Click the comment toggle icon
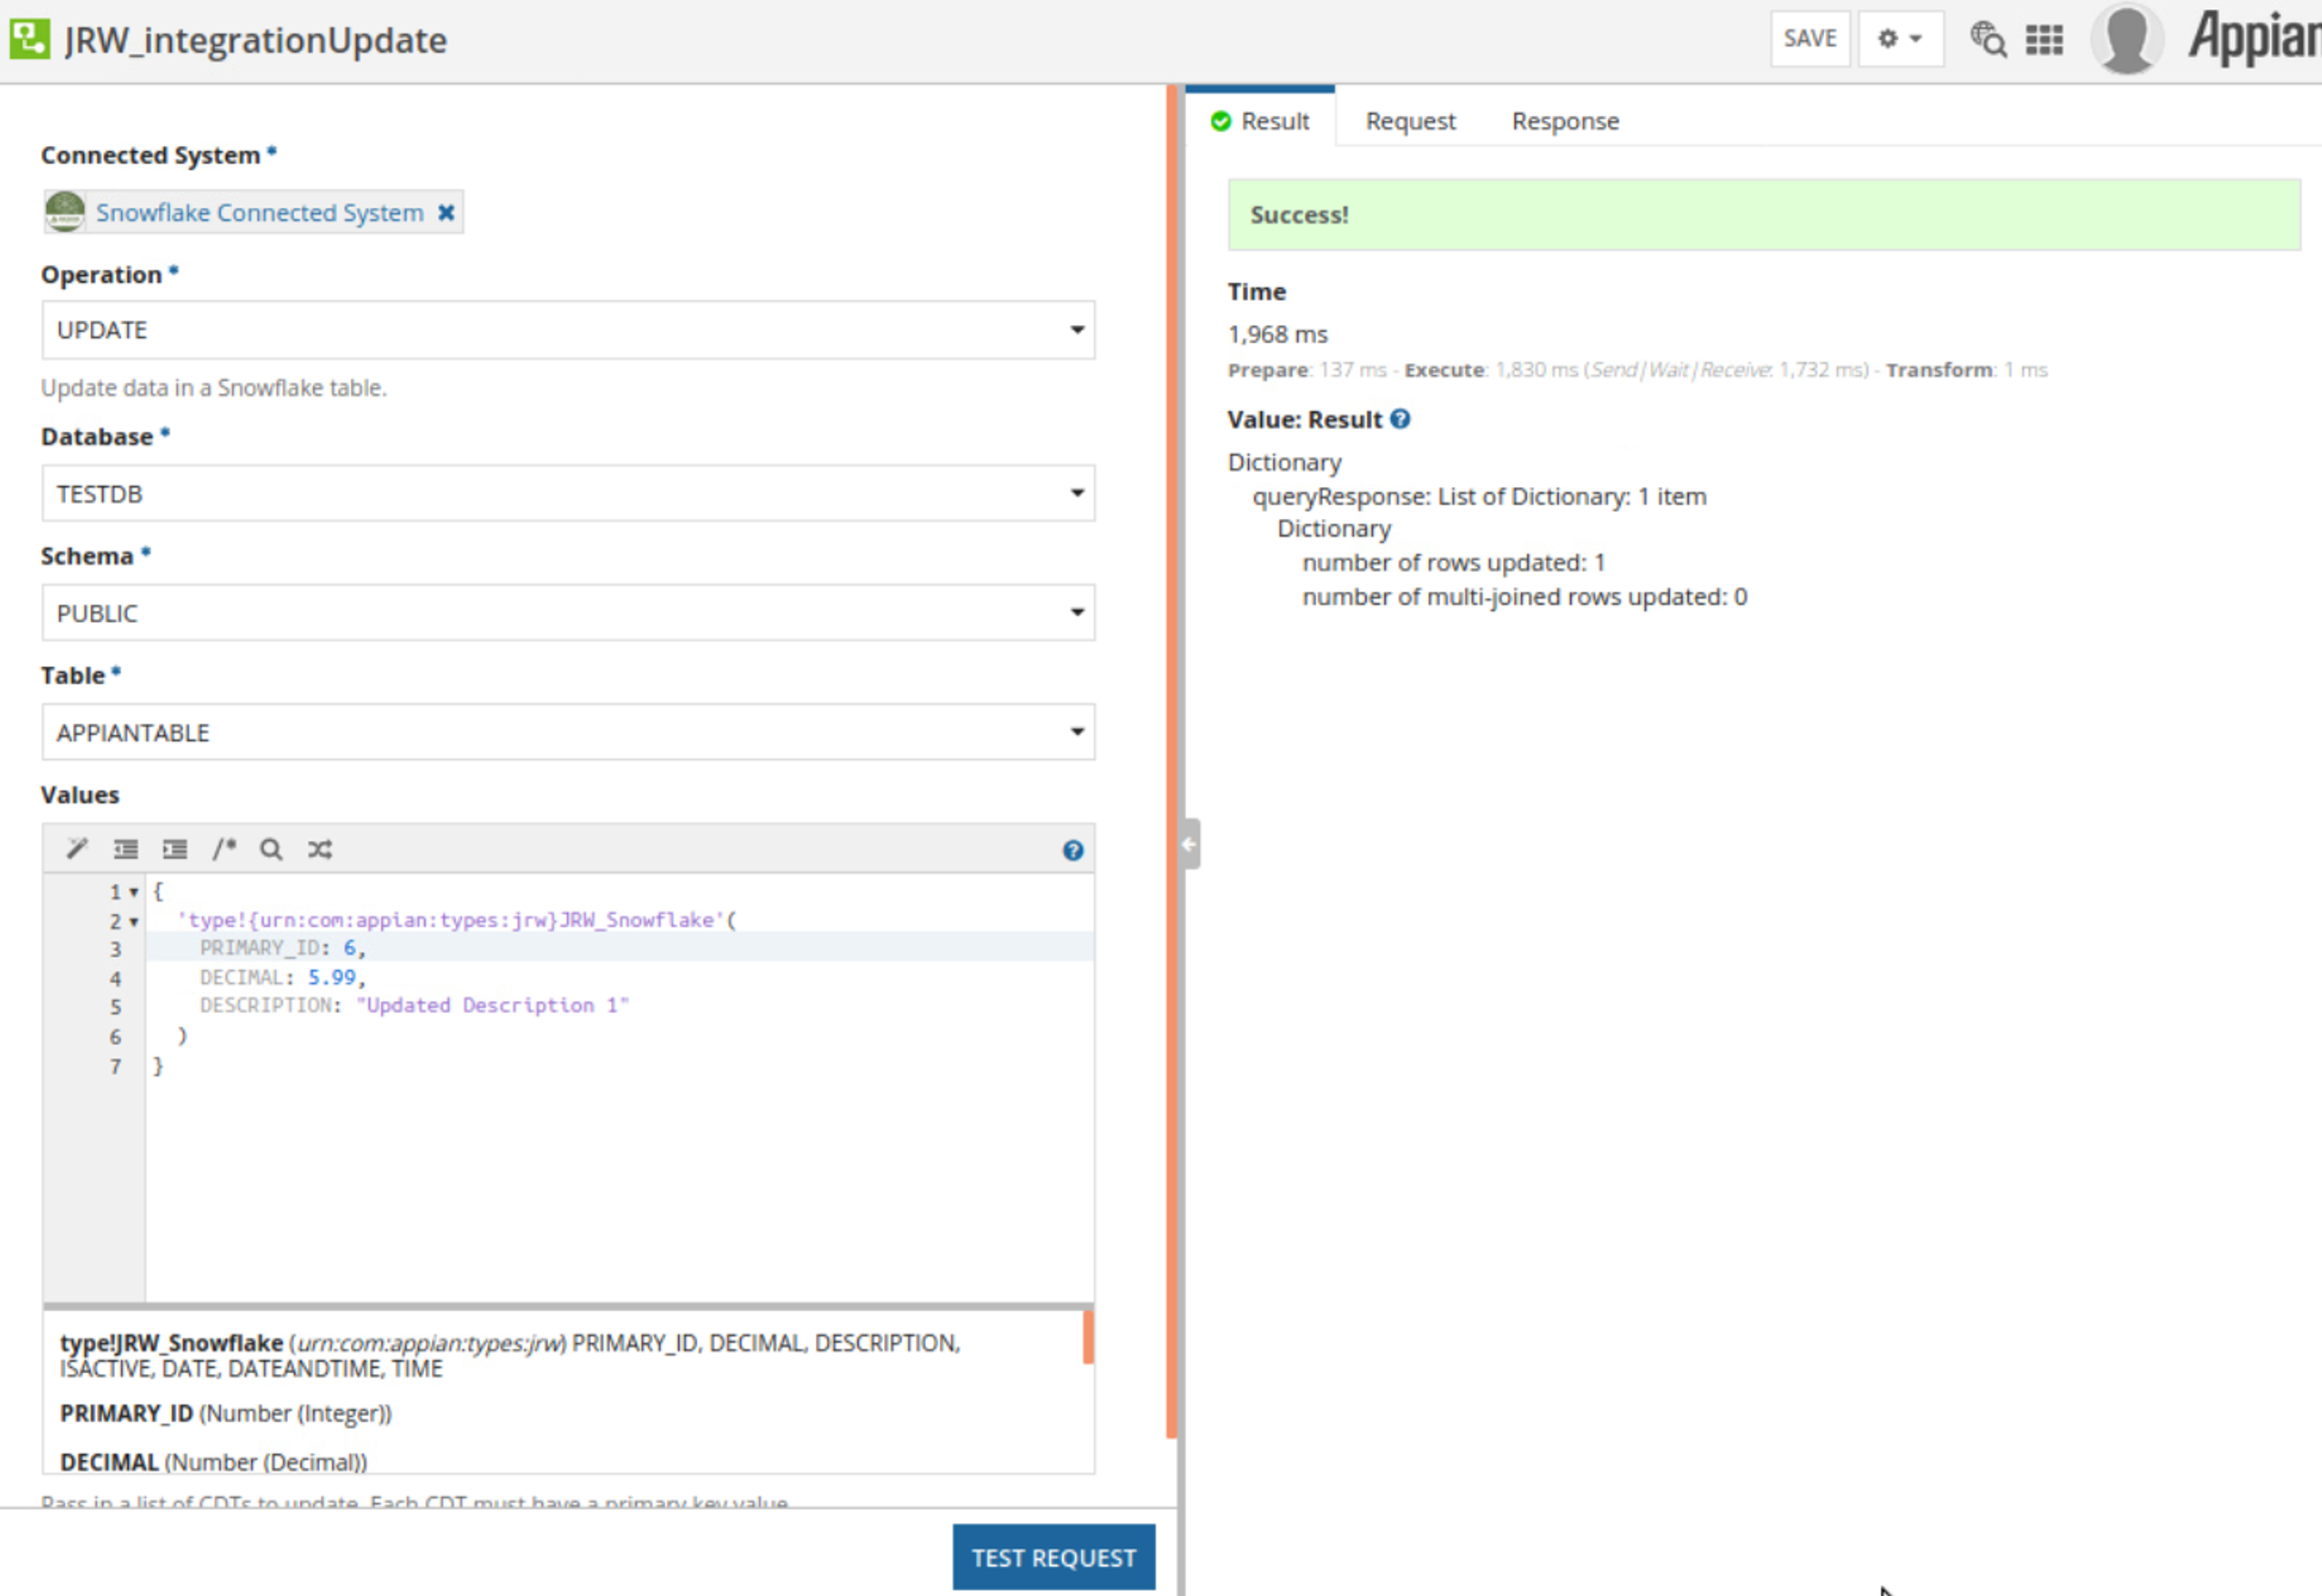The height and width of the screenshot is (1596, 2322). [x=224, y=849]
